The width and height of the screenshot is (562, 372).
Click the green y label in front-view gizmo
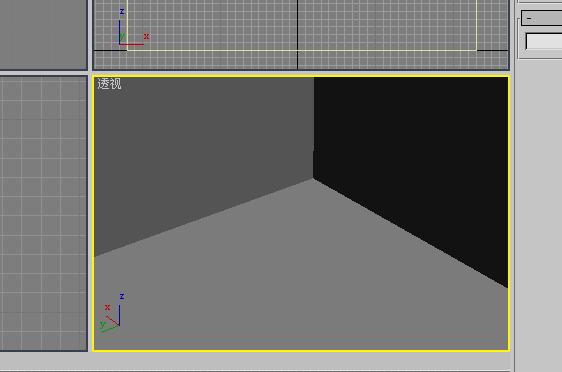pos(123,36)
